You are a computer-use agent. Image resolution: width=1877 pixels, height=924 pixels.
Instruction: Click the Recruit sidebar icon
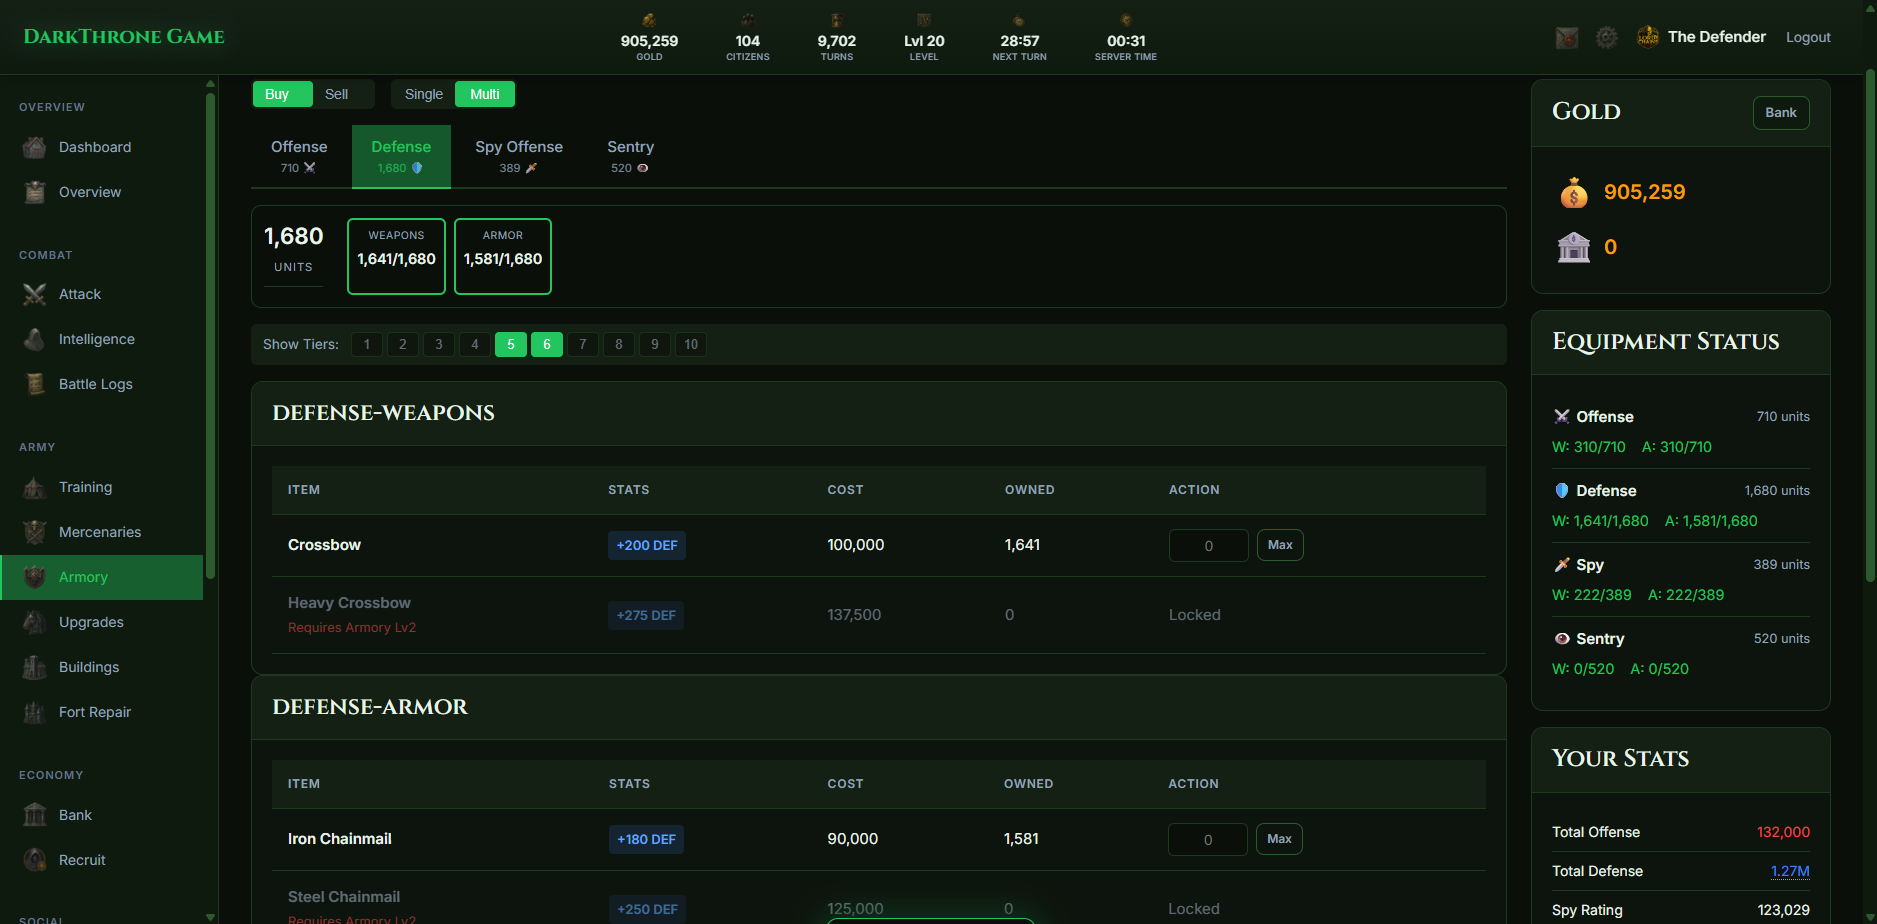point(35,860)
